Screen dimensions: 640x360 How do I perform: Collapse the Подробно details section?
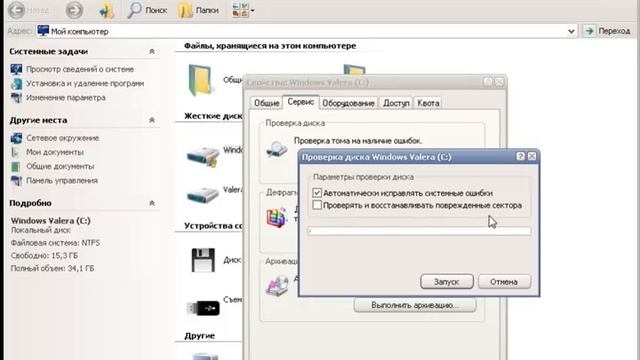pos(152,203)
